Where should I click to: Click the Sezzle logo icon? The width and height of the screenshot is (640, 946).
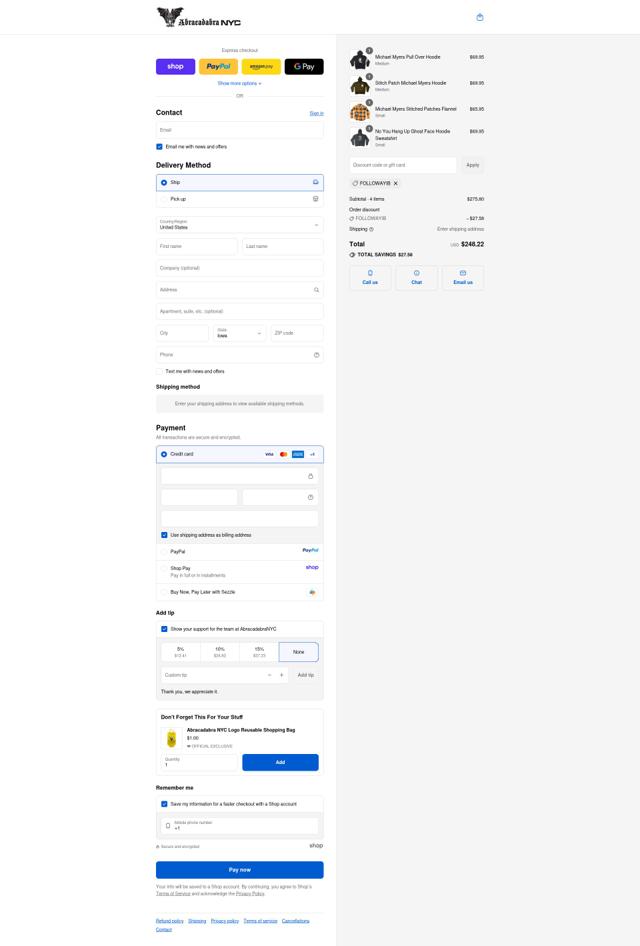312,592
